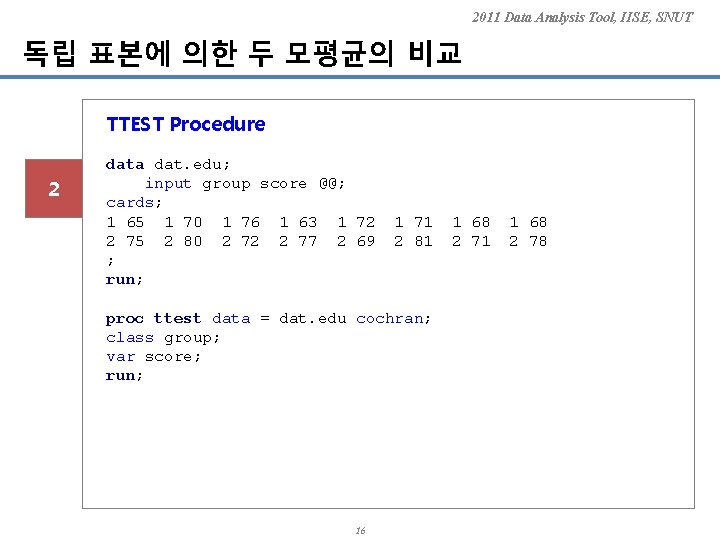Click the 'cards;' statement
720x540 pixels.
134,202
